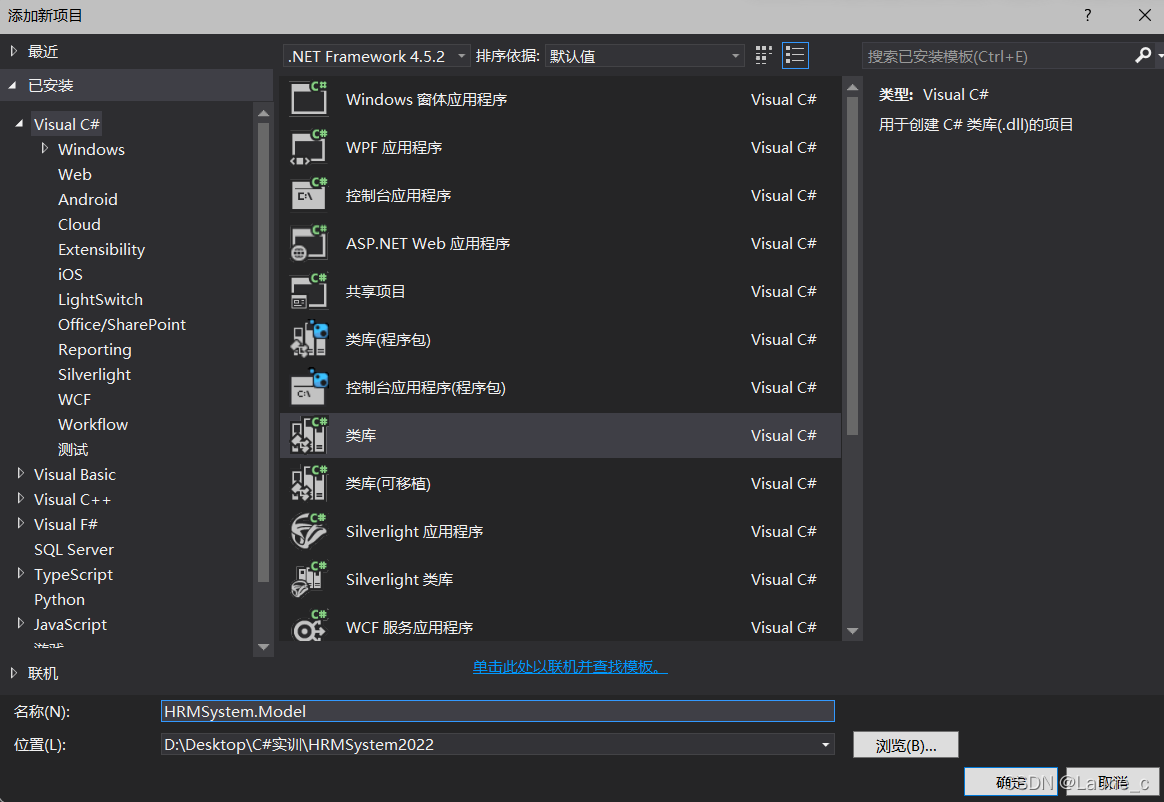Image resolution: width=1164 pixels, height=802 pixels.
Task: Select the 控制台应用程序(程序包) icon
Action: click(309, 387)
